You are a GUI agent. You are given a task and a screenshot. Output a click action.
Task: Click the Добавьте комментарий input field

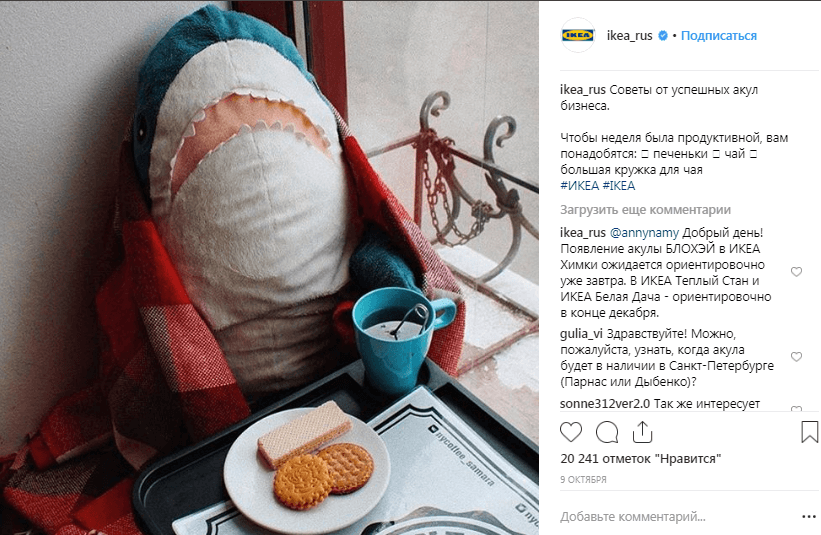pyautogui.click(x=675, y=517)
